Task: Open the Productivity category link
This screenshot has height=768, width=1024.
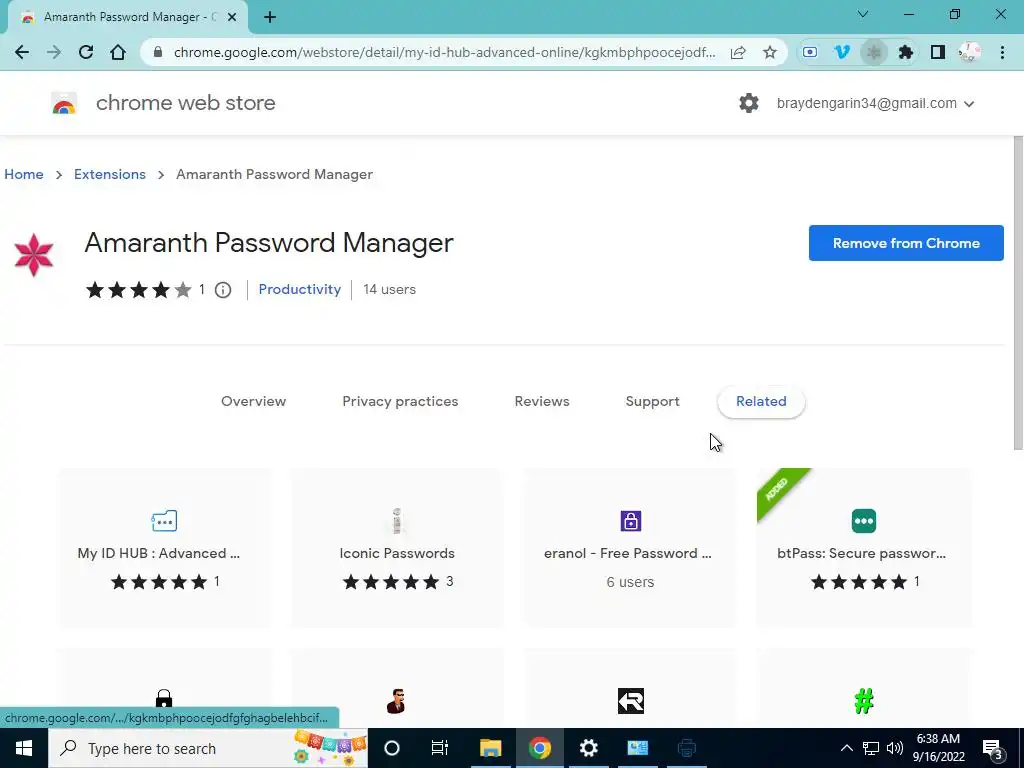Action: tap(300, 289)
